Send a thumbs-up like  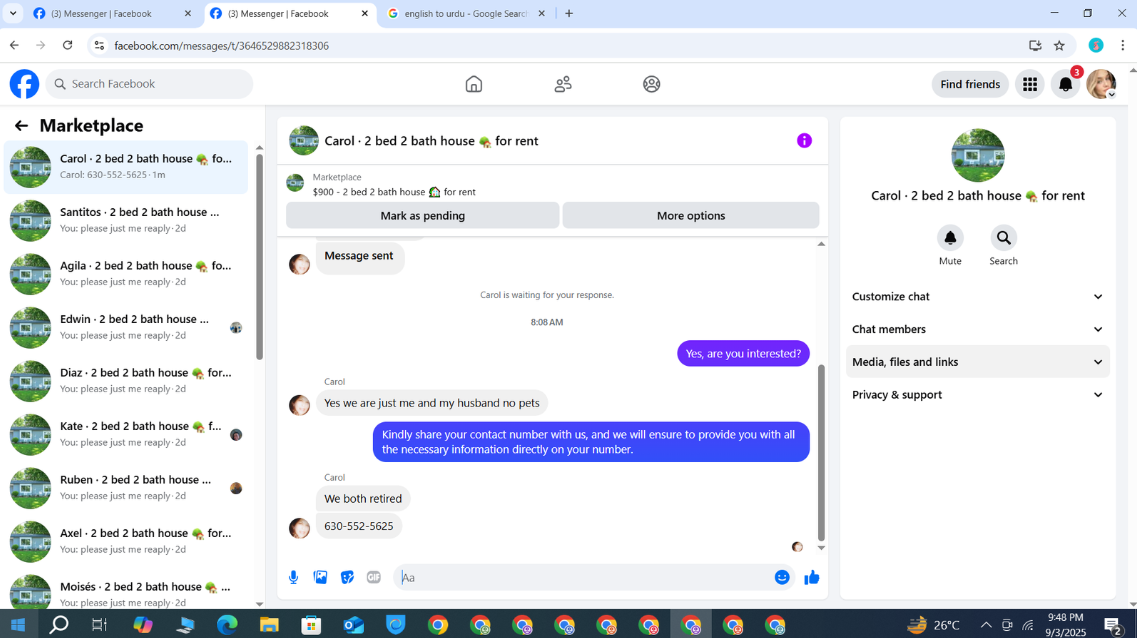811,577
